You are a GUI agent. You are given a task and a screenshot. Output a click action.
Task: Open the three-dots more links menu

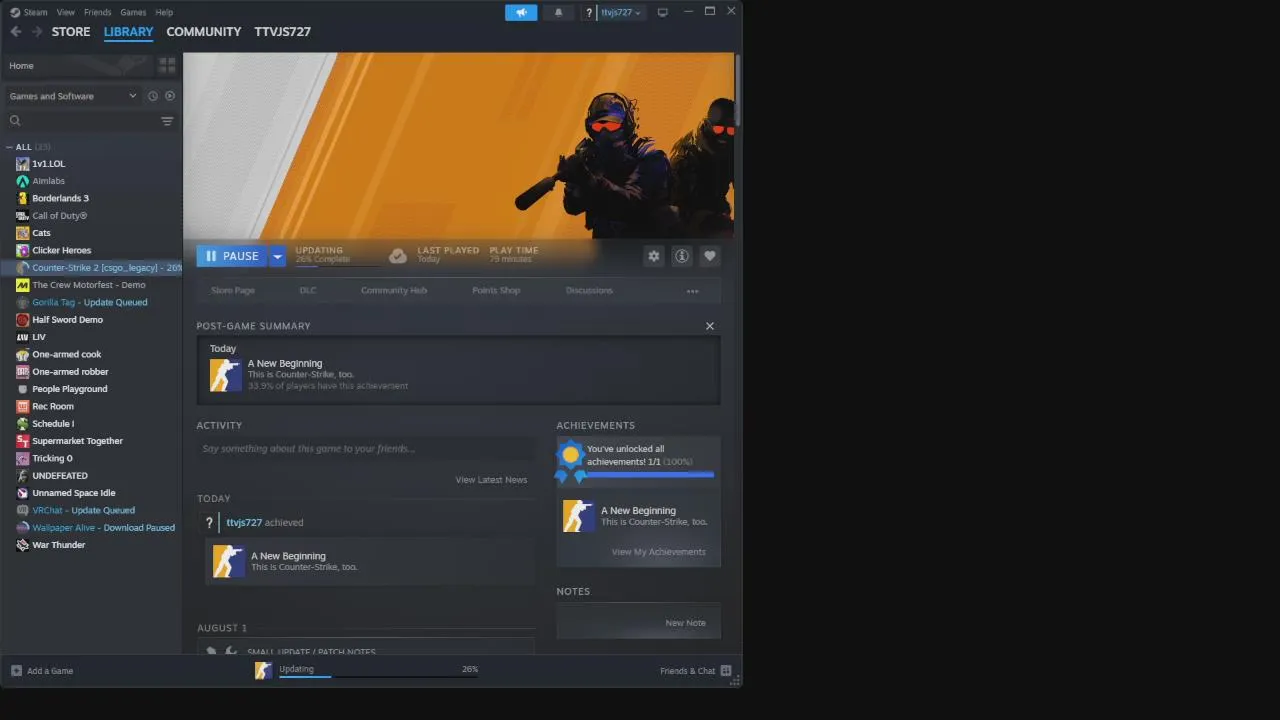692,291
